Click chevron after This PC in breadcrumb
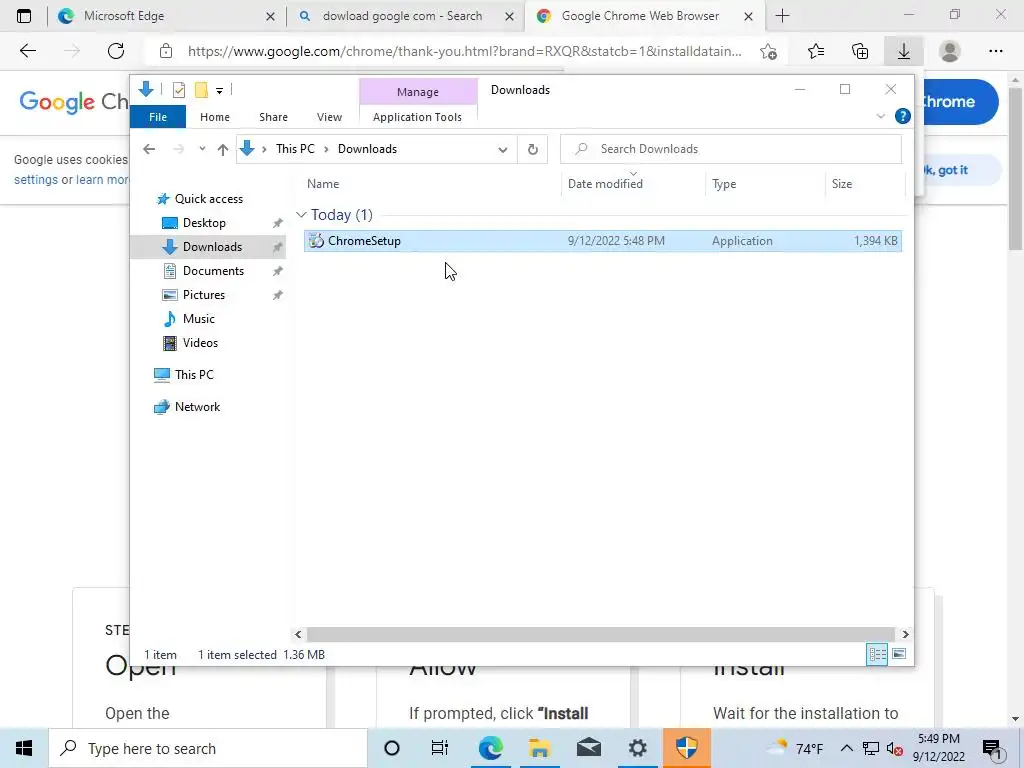 click(326, 150)
